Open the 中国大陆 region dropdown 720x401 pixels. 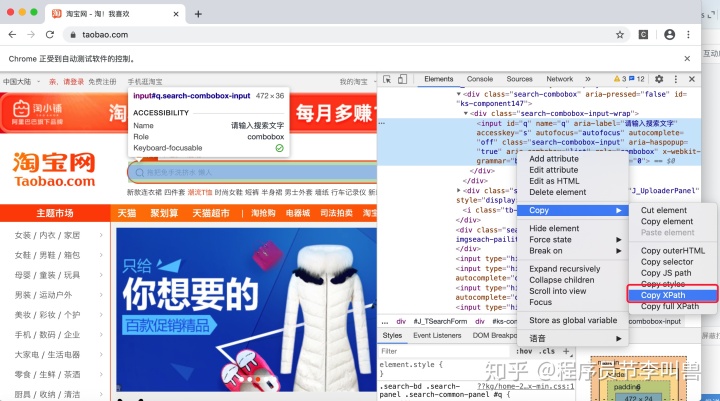click(x=22, y=82)
